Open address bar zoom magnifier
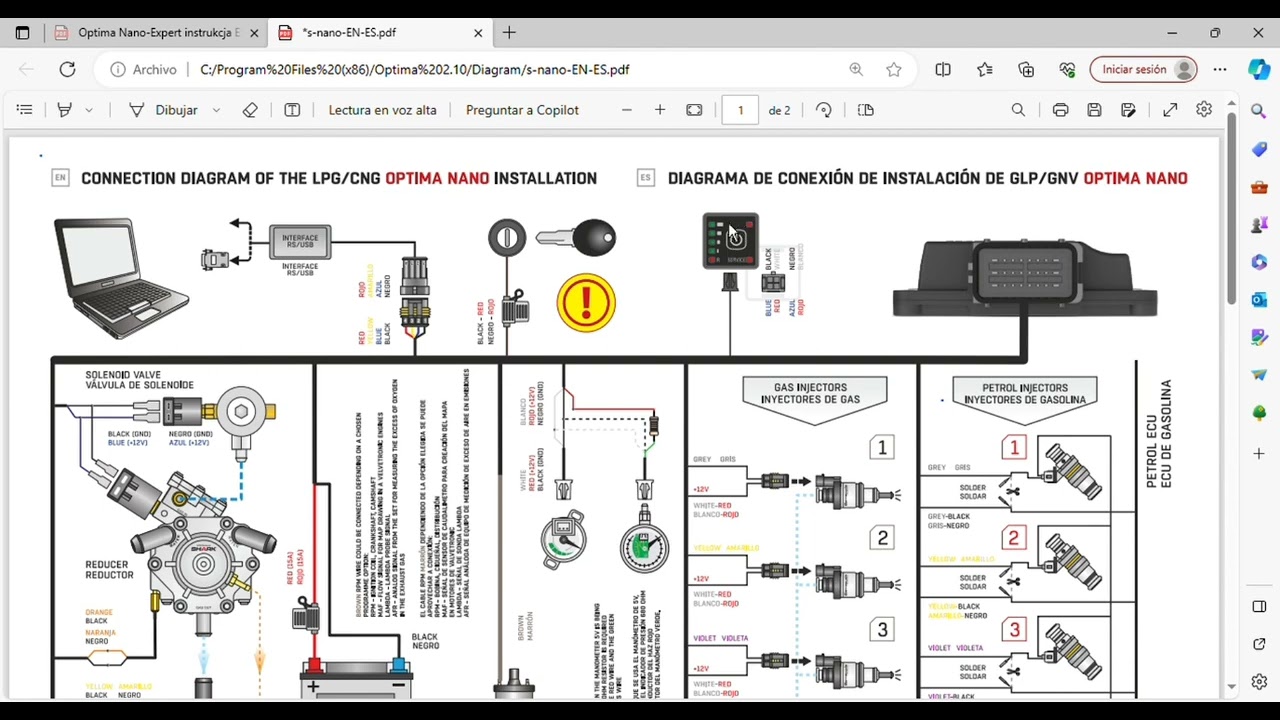The image size is (1280, 720). coord(856,69)
